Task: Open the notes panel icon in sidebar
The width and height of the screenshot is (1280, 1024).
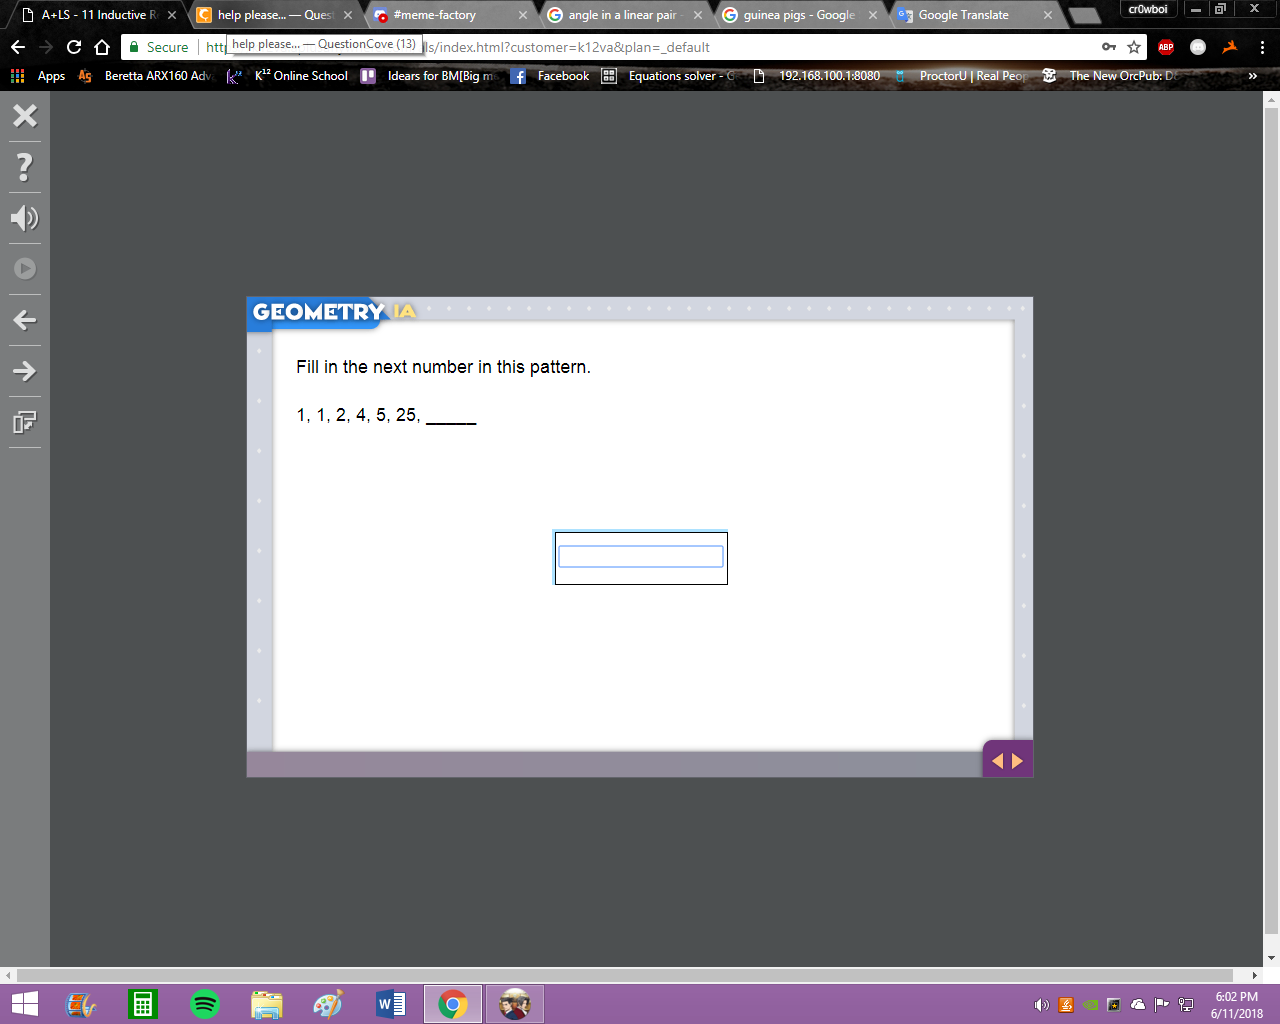Action: pos(25,422)
